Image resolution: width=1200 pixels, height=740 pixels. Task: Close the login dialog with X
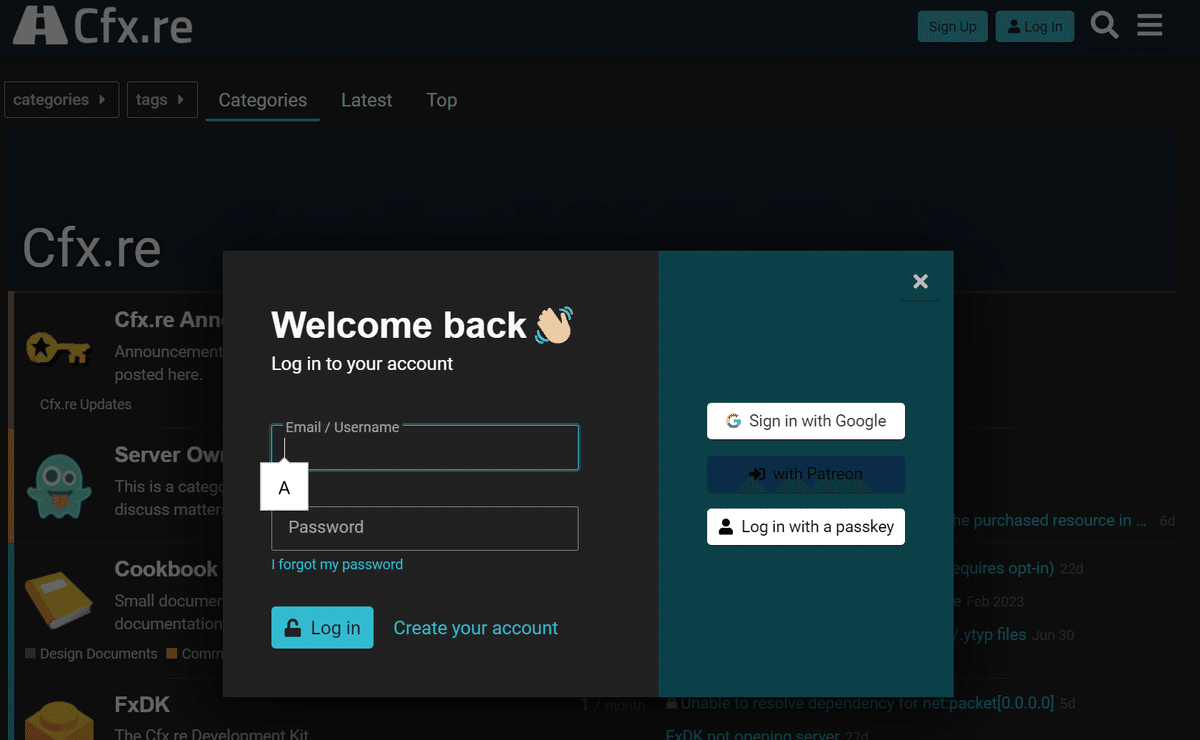921,282
